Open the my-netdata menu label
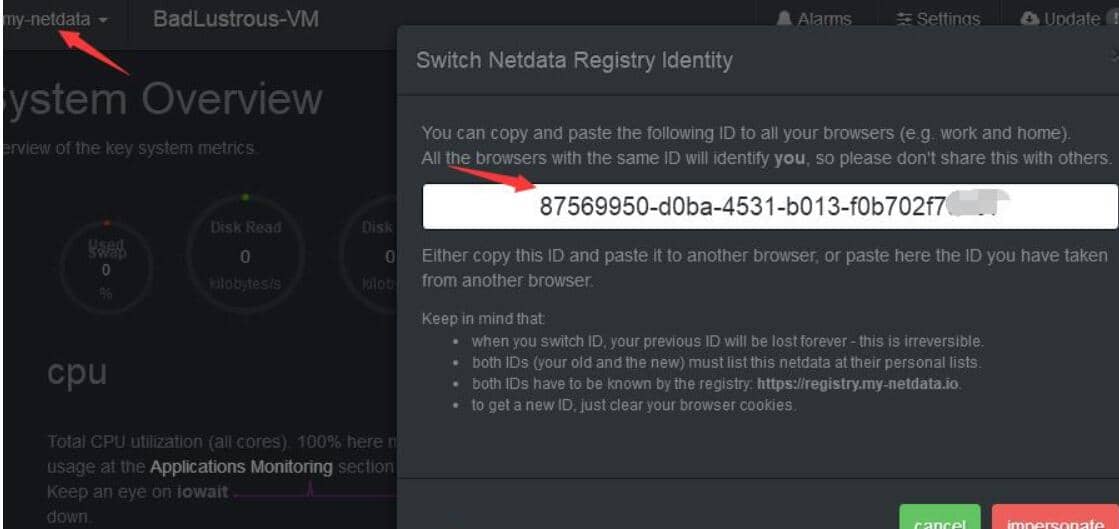This screenshot has height=529, width=1119. click(47, 19)
